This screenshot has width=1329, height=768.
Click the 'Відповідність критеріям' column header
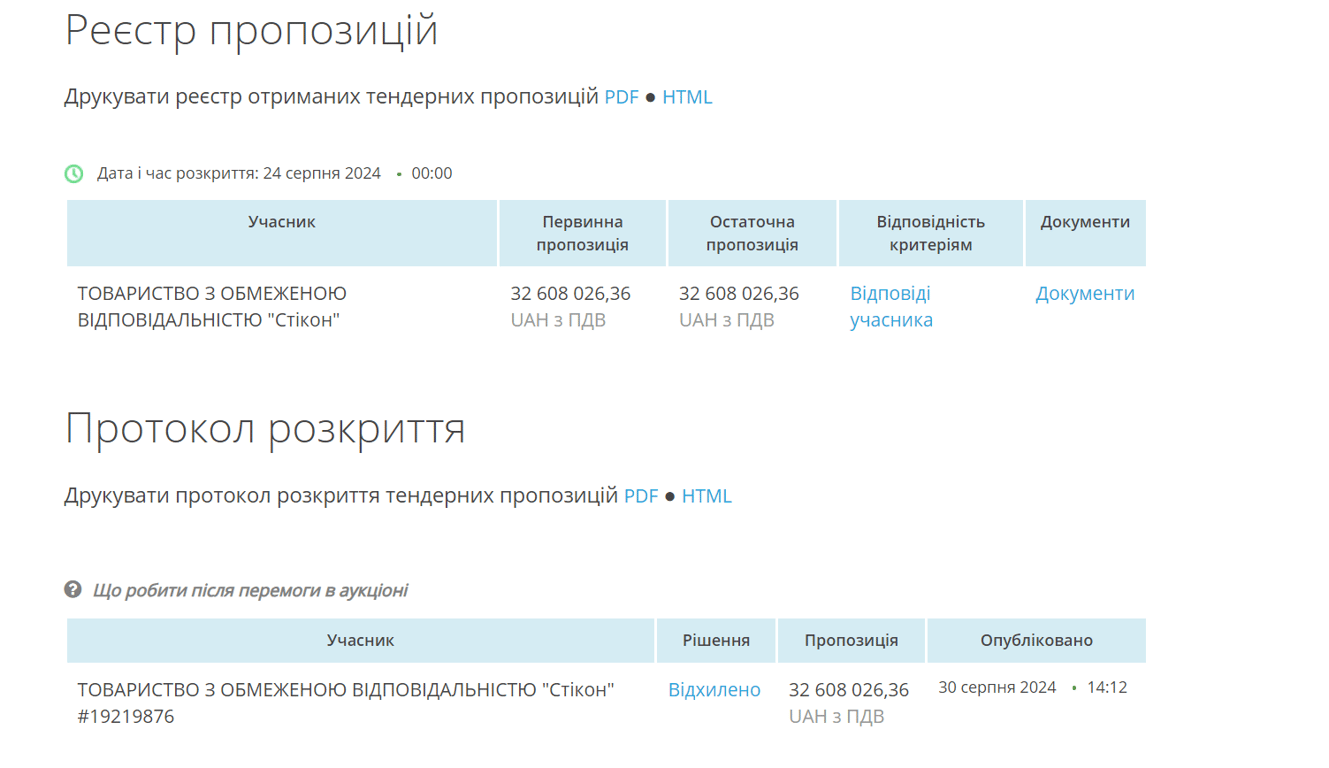point(930,233)
